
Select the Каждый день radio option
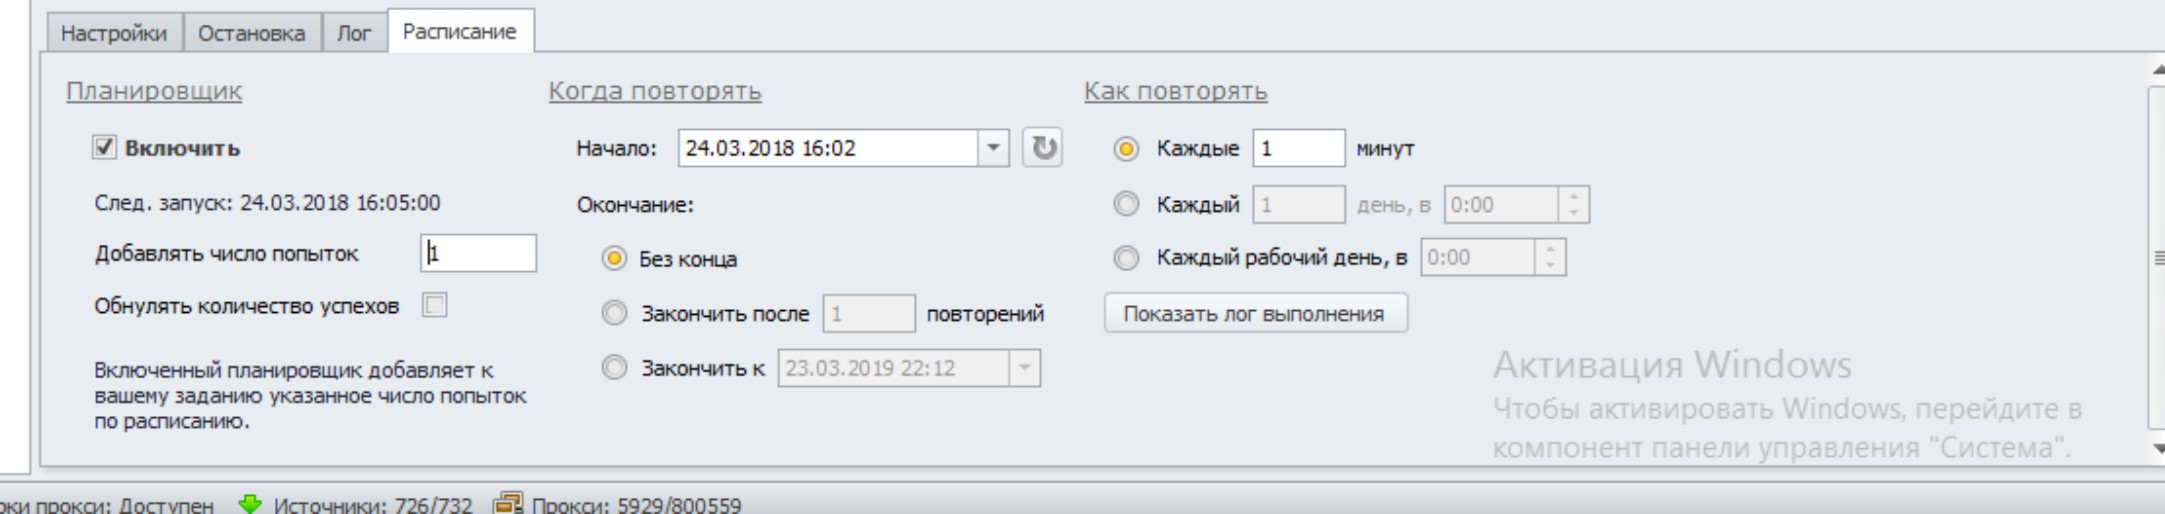click(1126, 205)
